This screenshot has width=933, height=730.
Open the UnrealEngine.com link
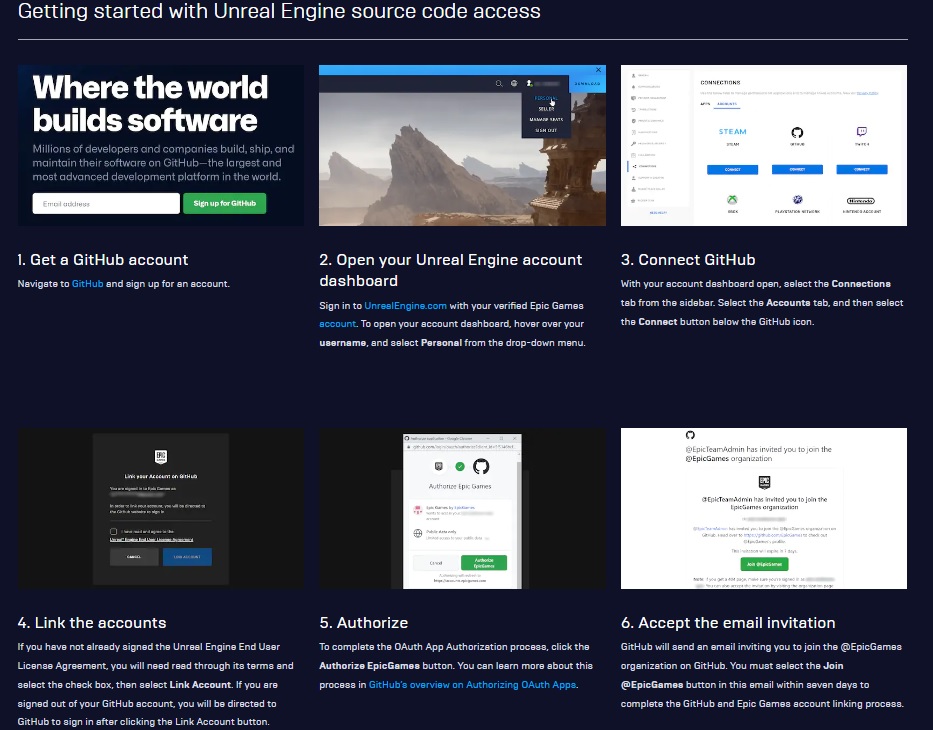point(405,305)
